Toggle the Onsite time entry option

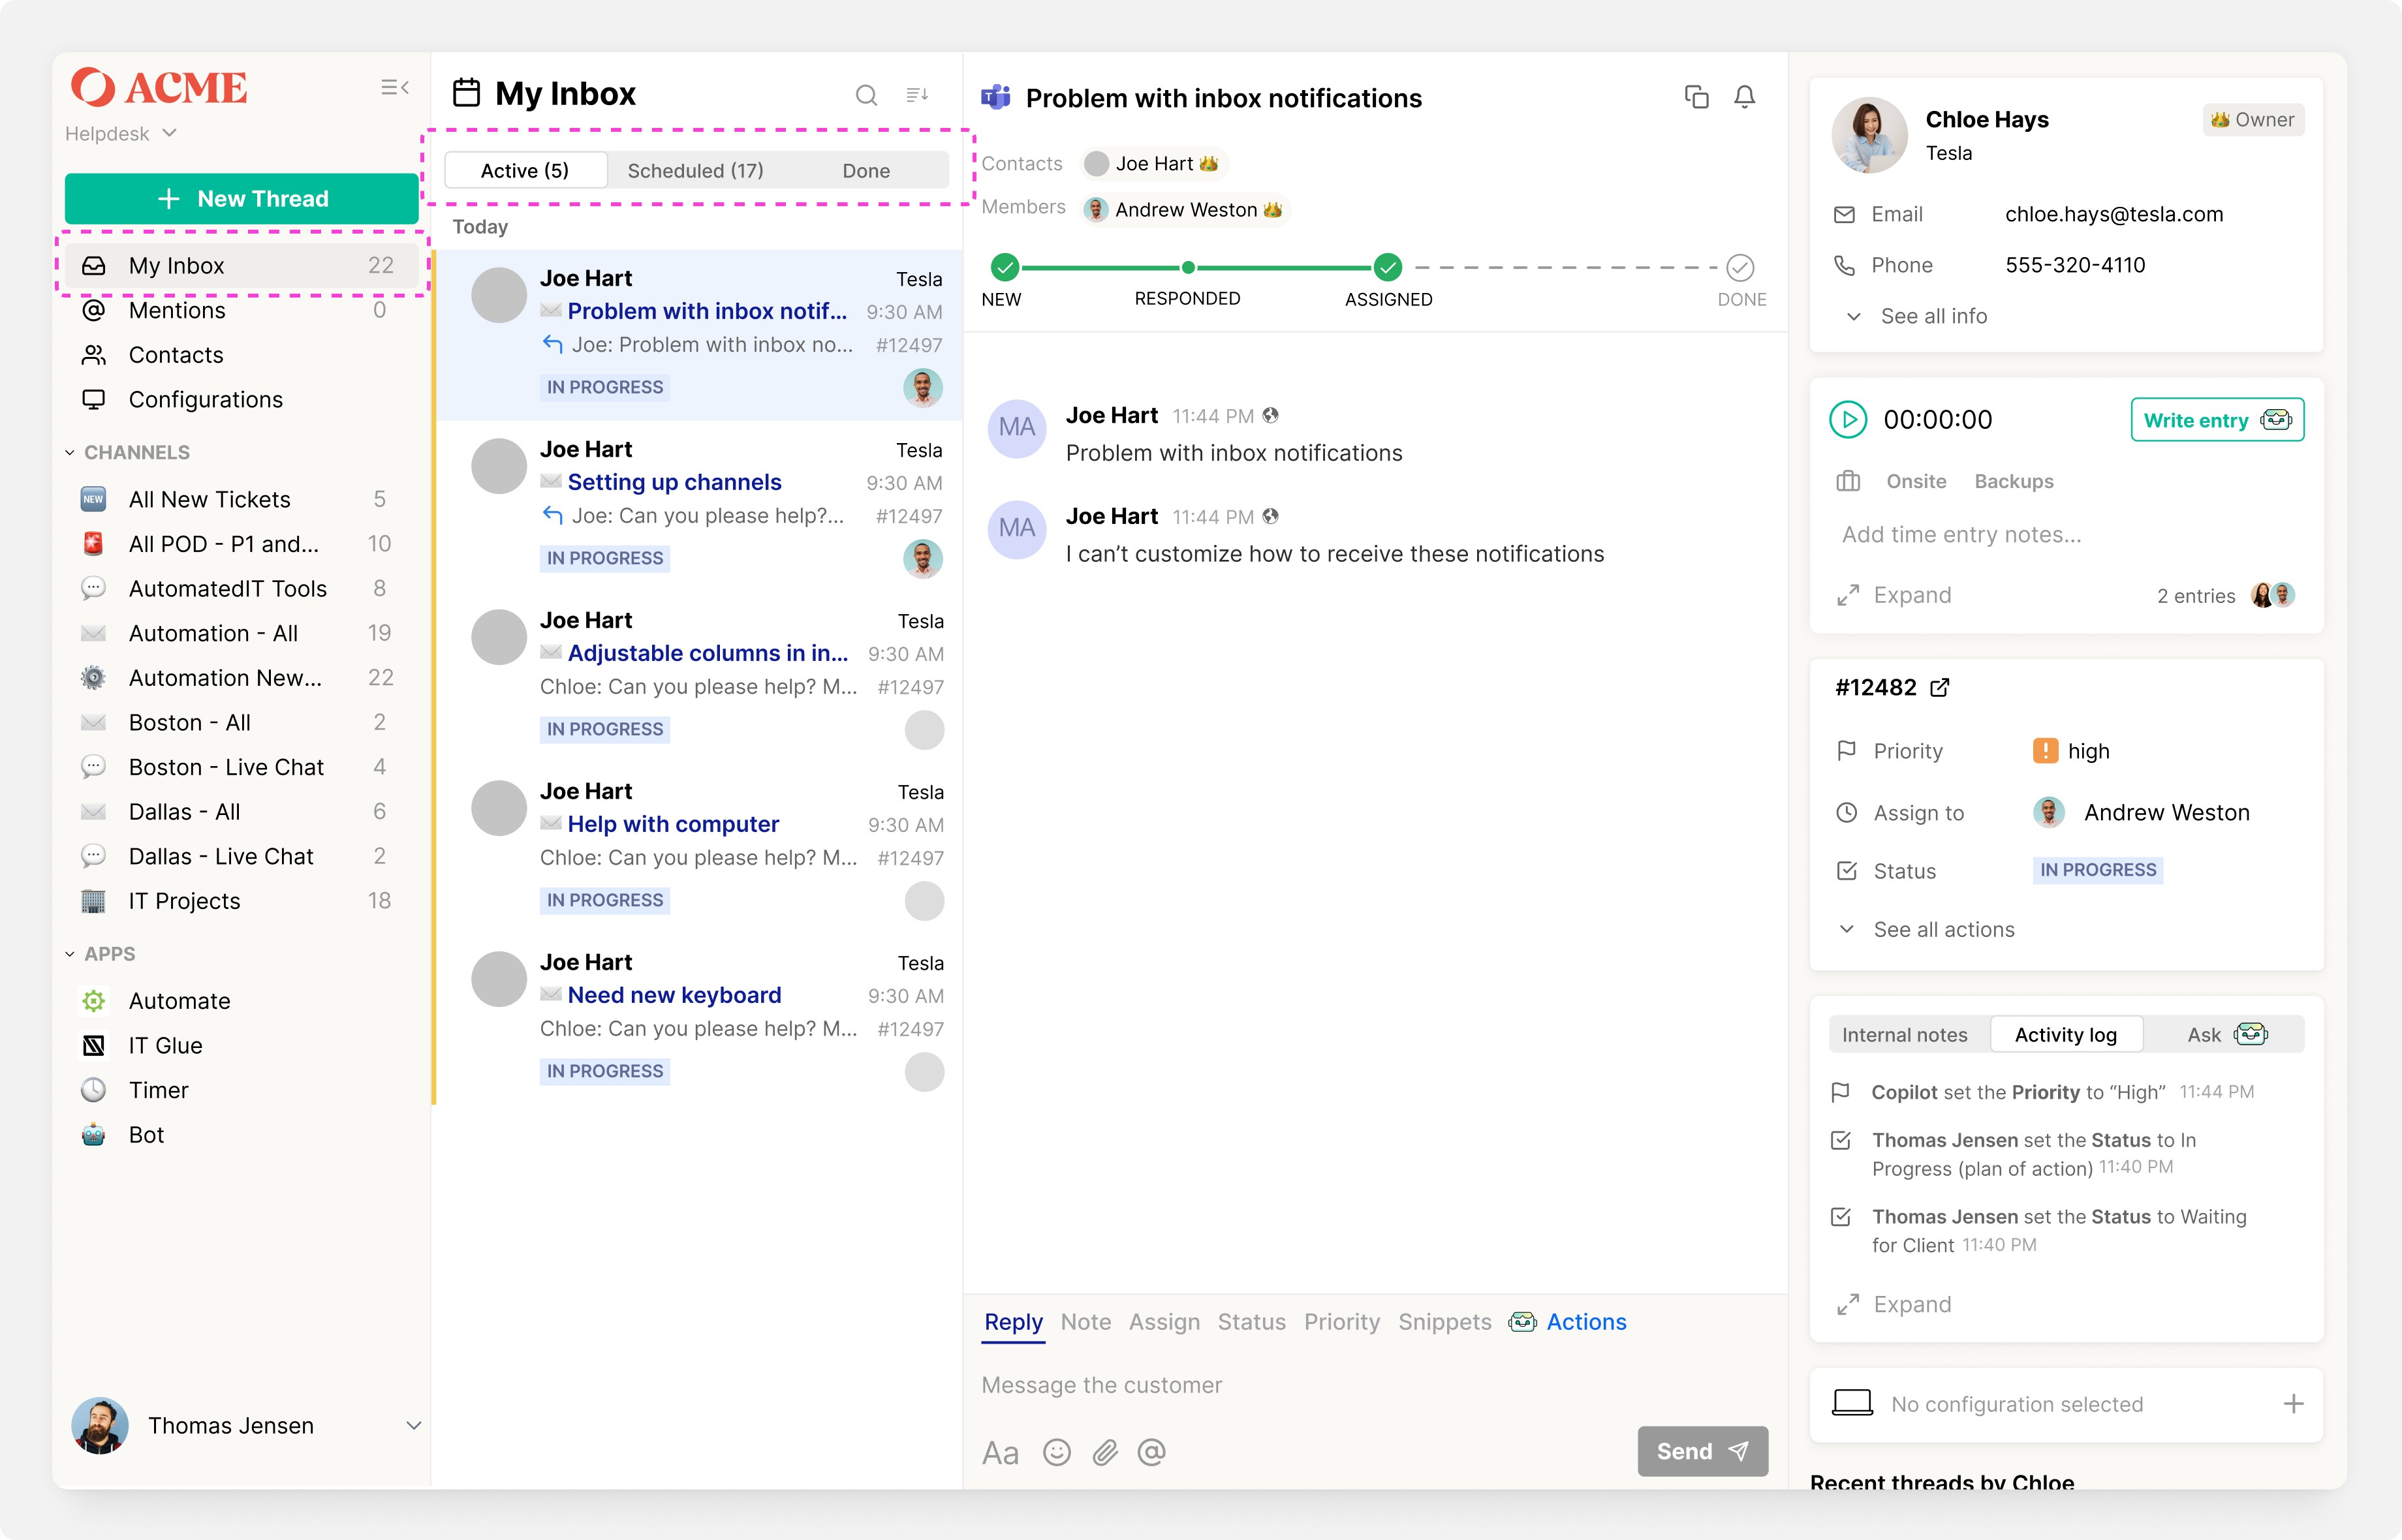pyautogui.click(x=1916, y=481)
